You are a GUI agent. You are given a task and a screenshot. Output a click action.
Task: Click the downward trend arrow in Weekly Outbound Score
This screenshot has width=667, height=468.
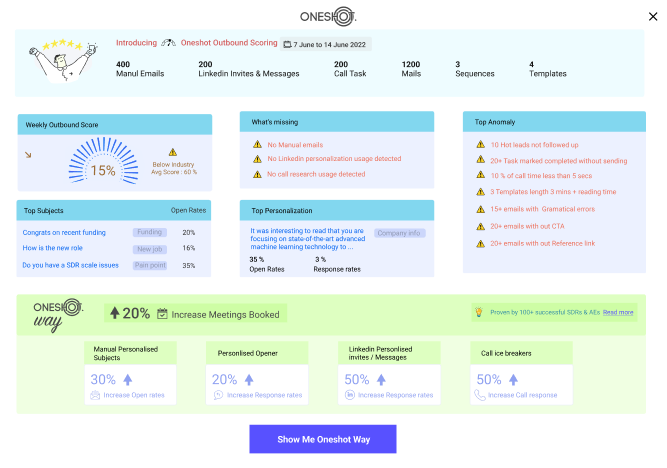[x=28, y=155]
